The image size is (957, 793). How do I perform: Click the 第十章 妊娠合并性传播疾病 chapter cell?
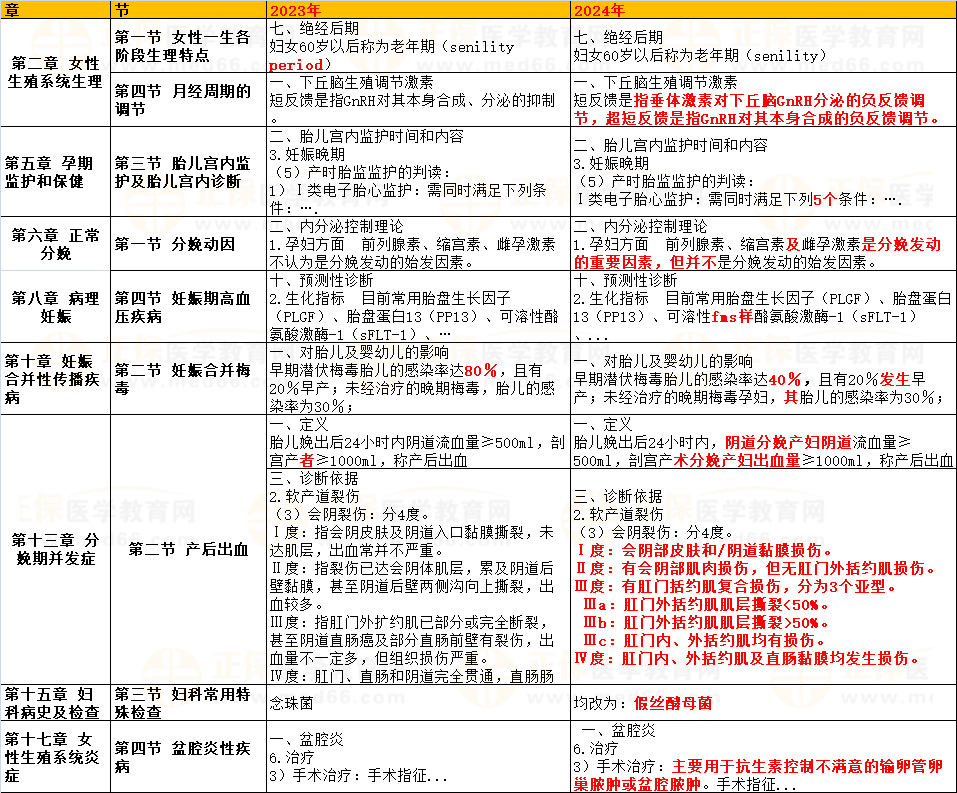55,379
